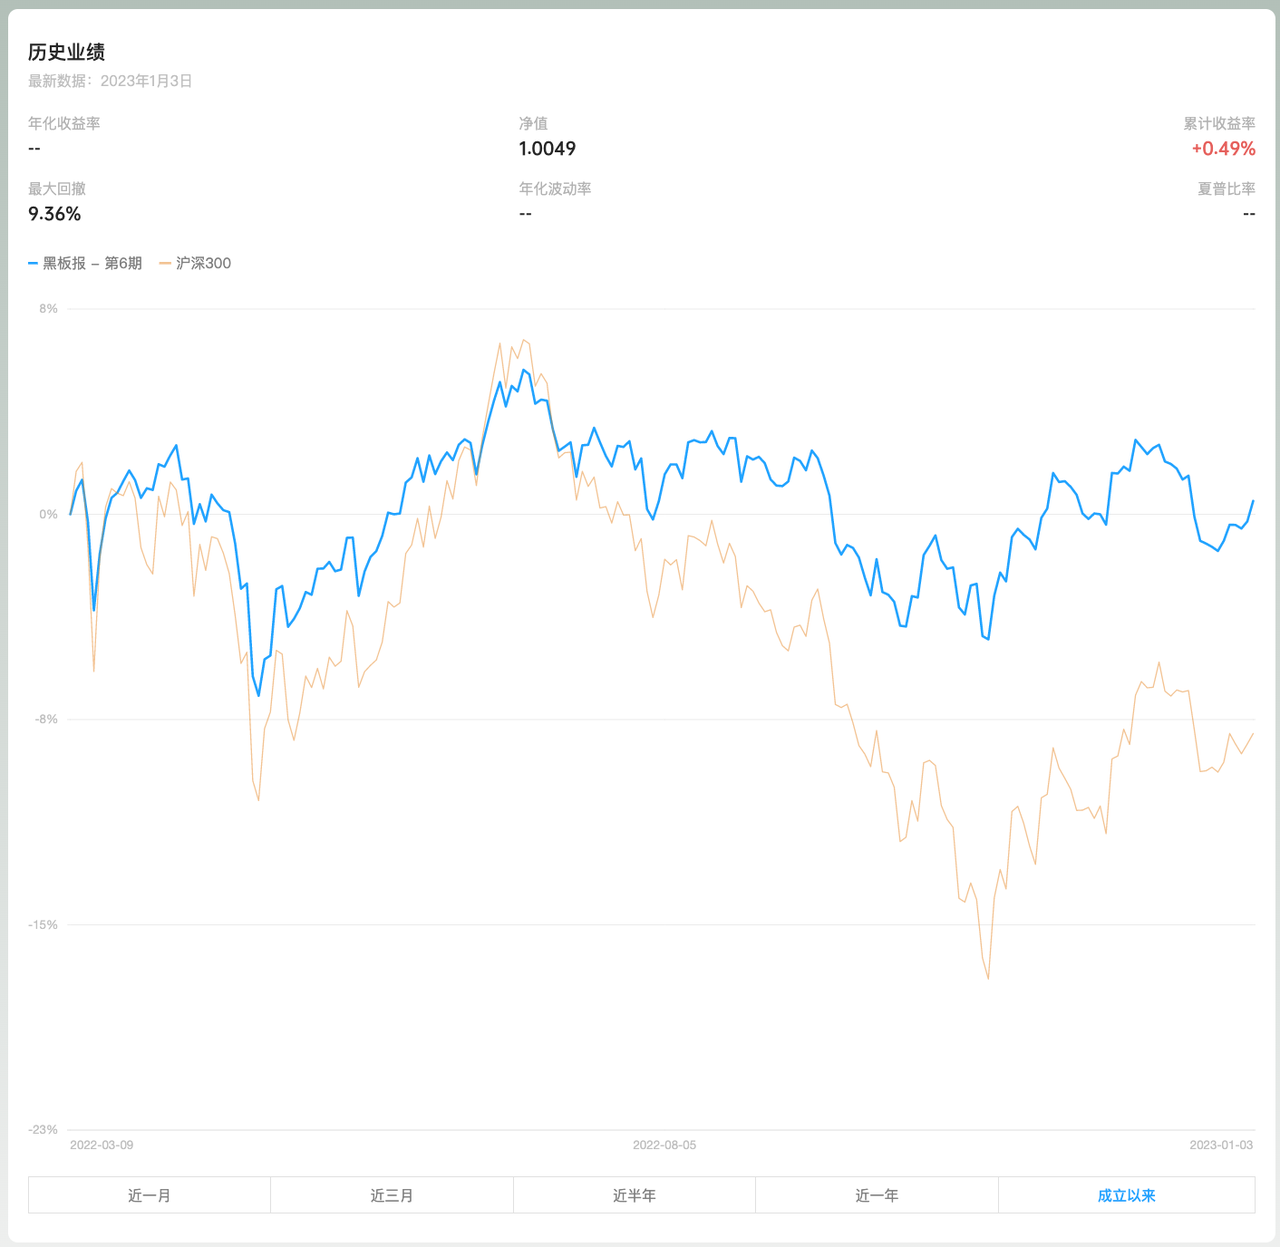Click the 2022-08-05 date axis label

(664, 1145)
